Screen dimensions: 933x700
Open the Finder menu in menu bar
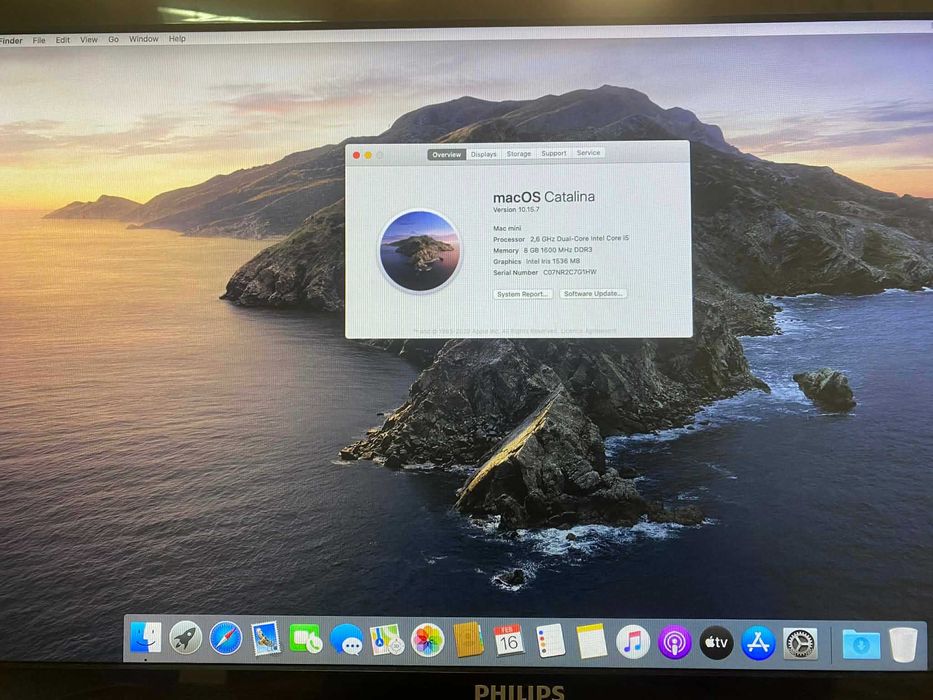tap(11, 41)
